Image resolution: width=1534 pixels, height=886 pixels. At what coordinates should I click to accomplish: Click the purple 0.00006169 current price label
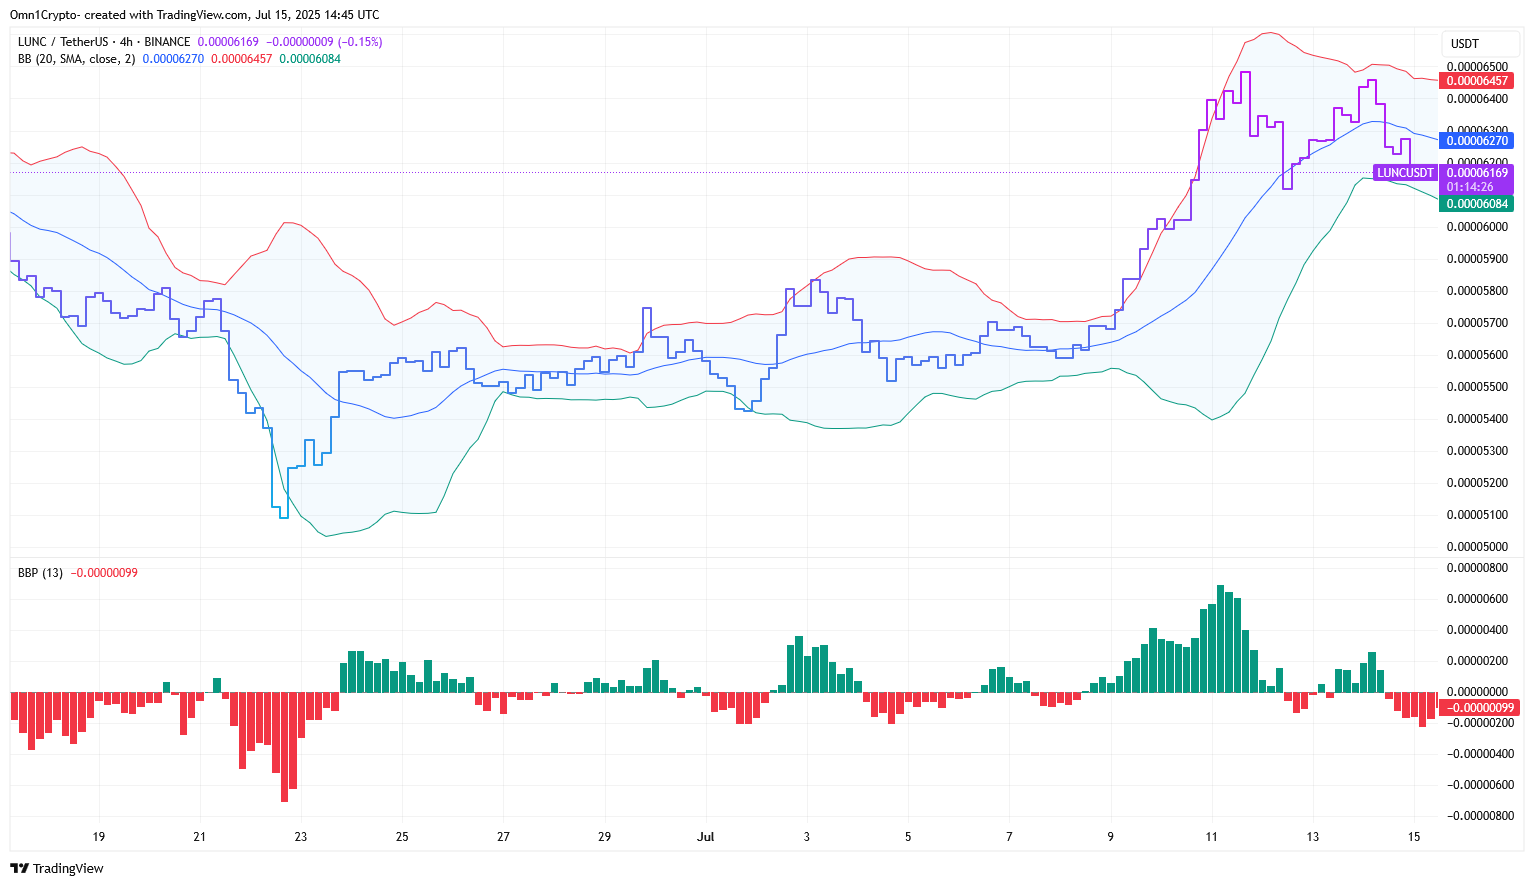[x=1477, y=173]
